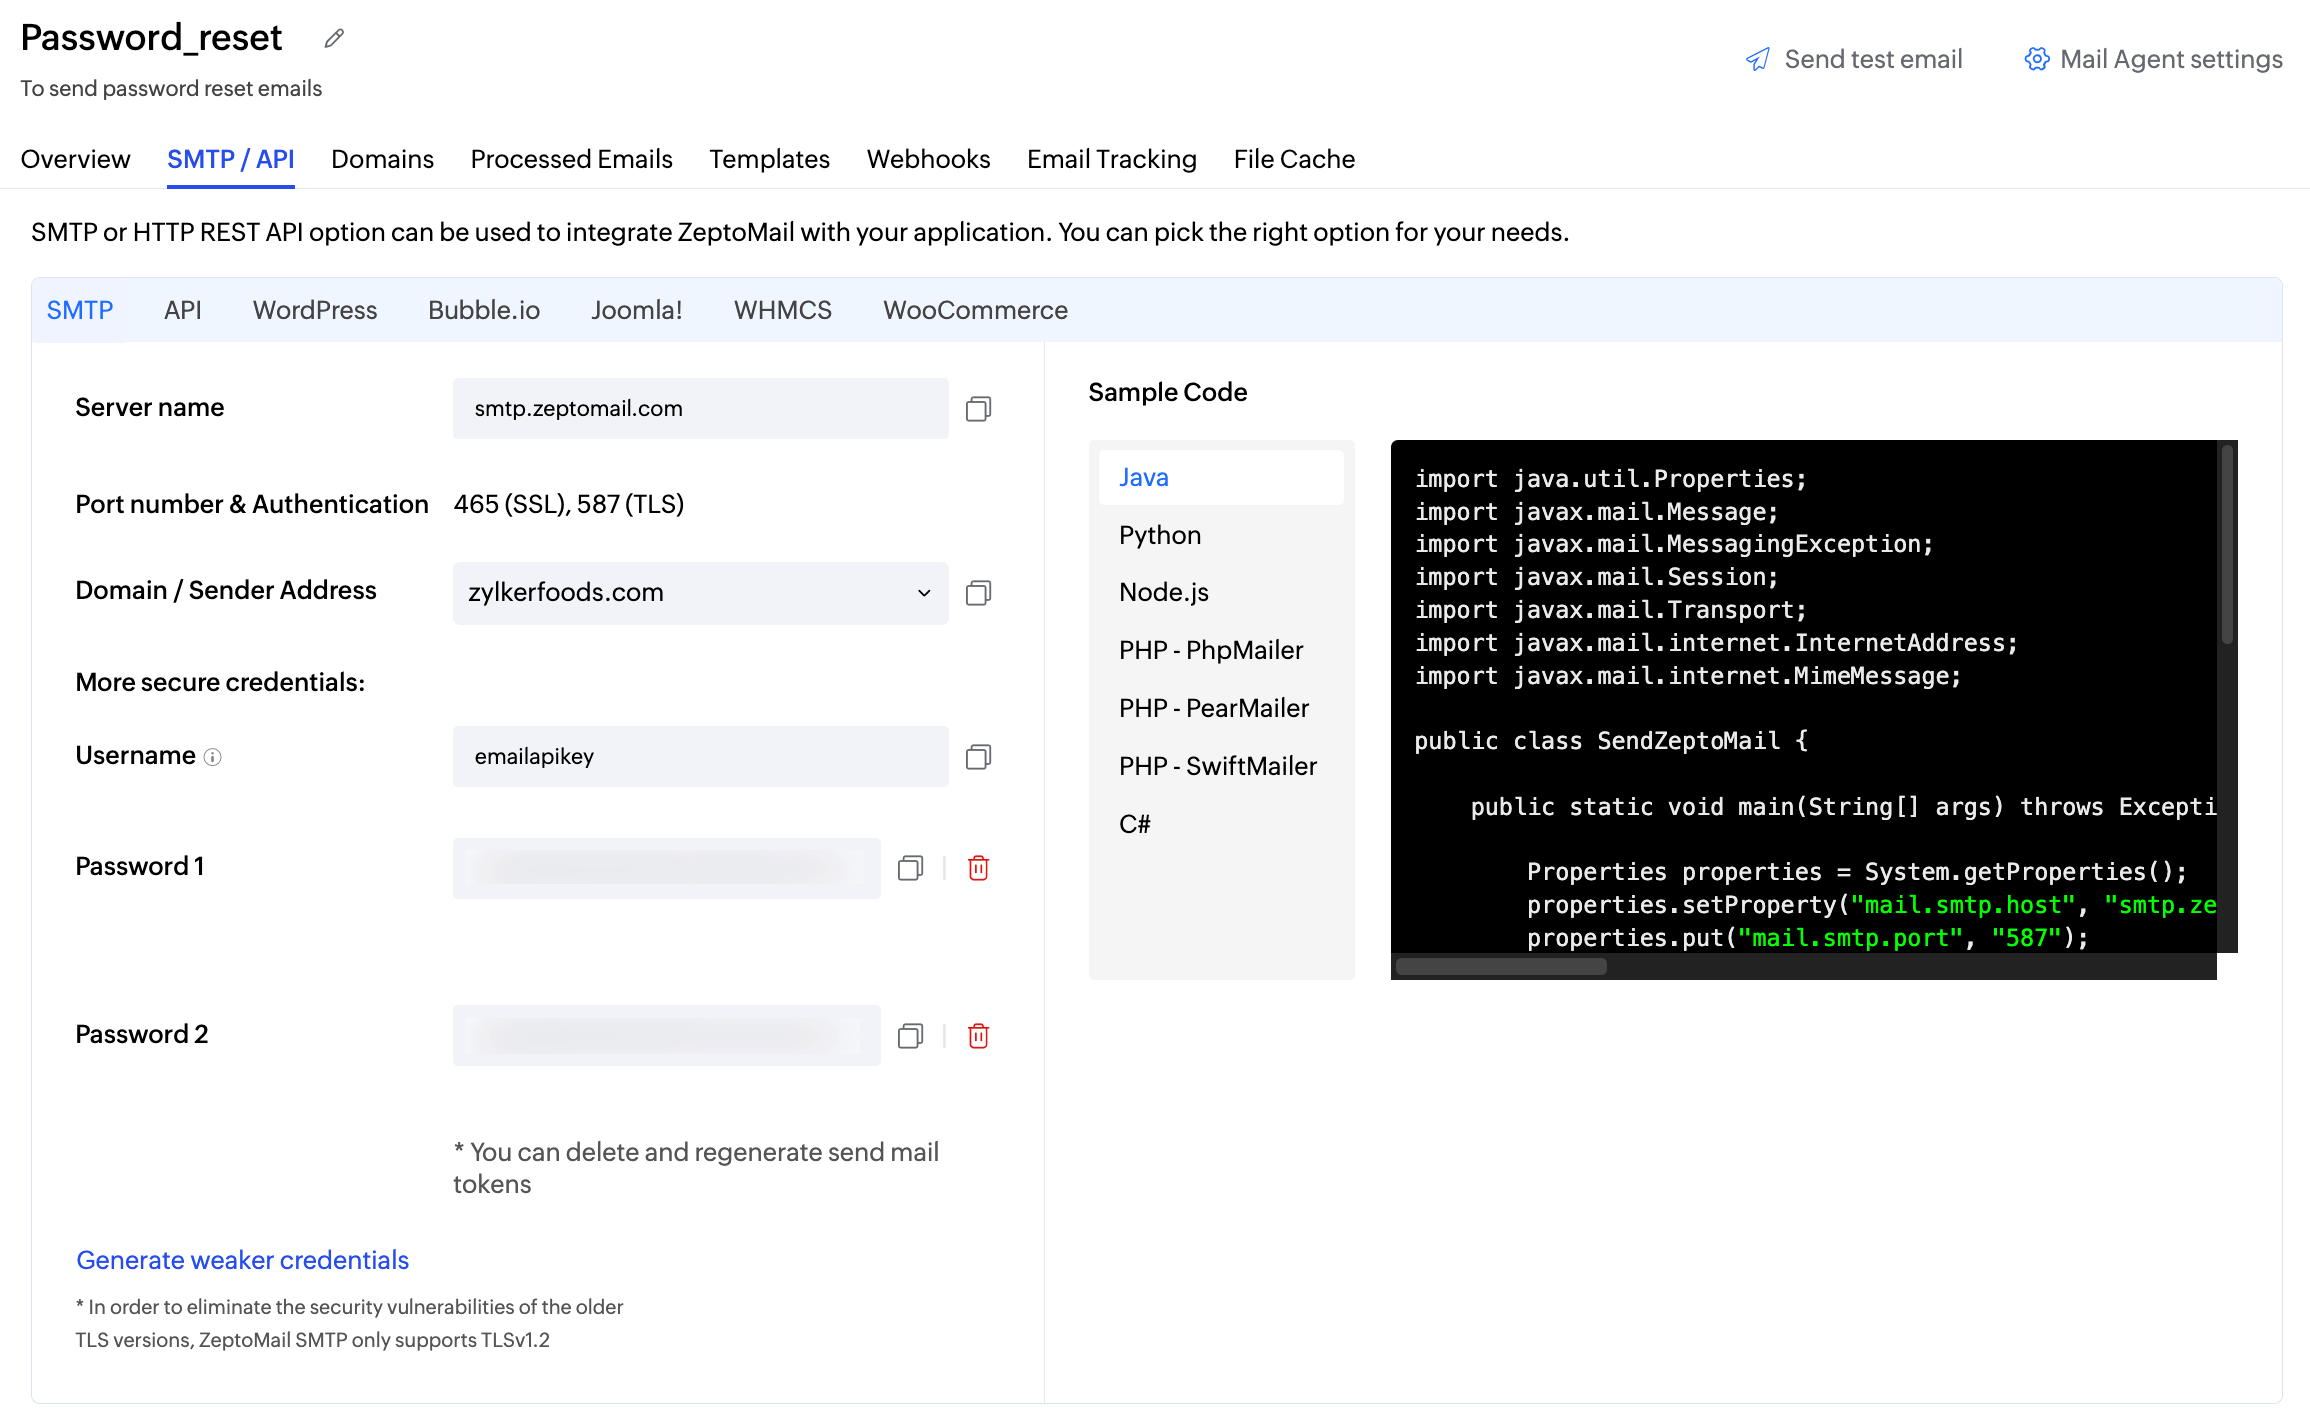This screenshot has width=2310, height=1426.
Task: Click the blurred Password 2 field
Action: click(x=666, y=1035)
